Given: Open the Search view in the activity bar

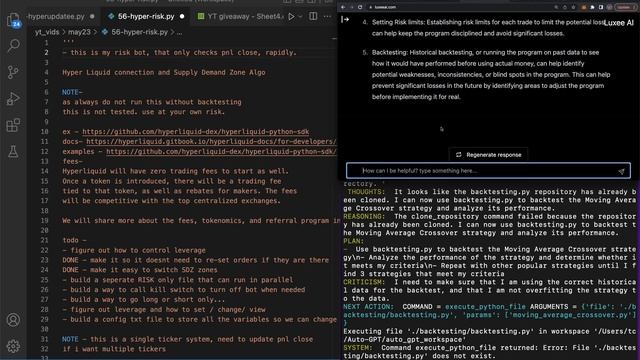Looking at the screenshot, I should (13, 46).
